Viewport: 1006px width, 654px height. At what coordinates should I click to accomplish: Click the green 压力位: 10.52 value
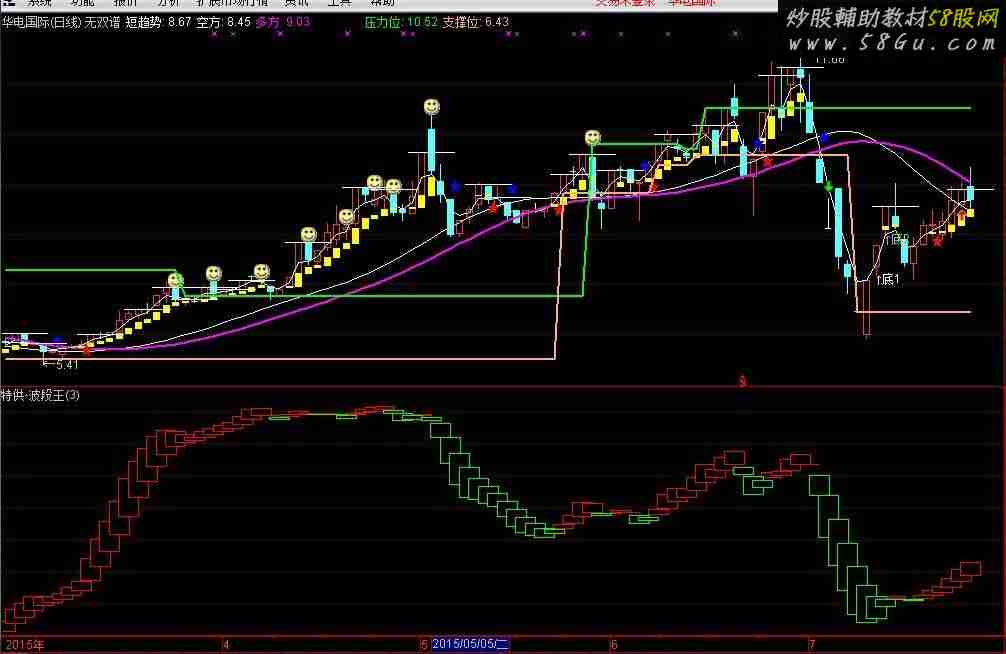(401, 22)
